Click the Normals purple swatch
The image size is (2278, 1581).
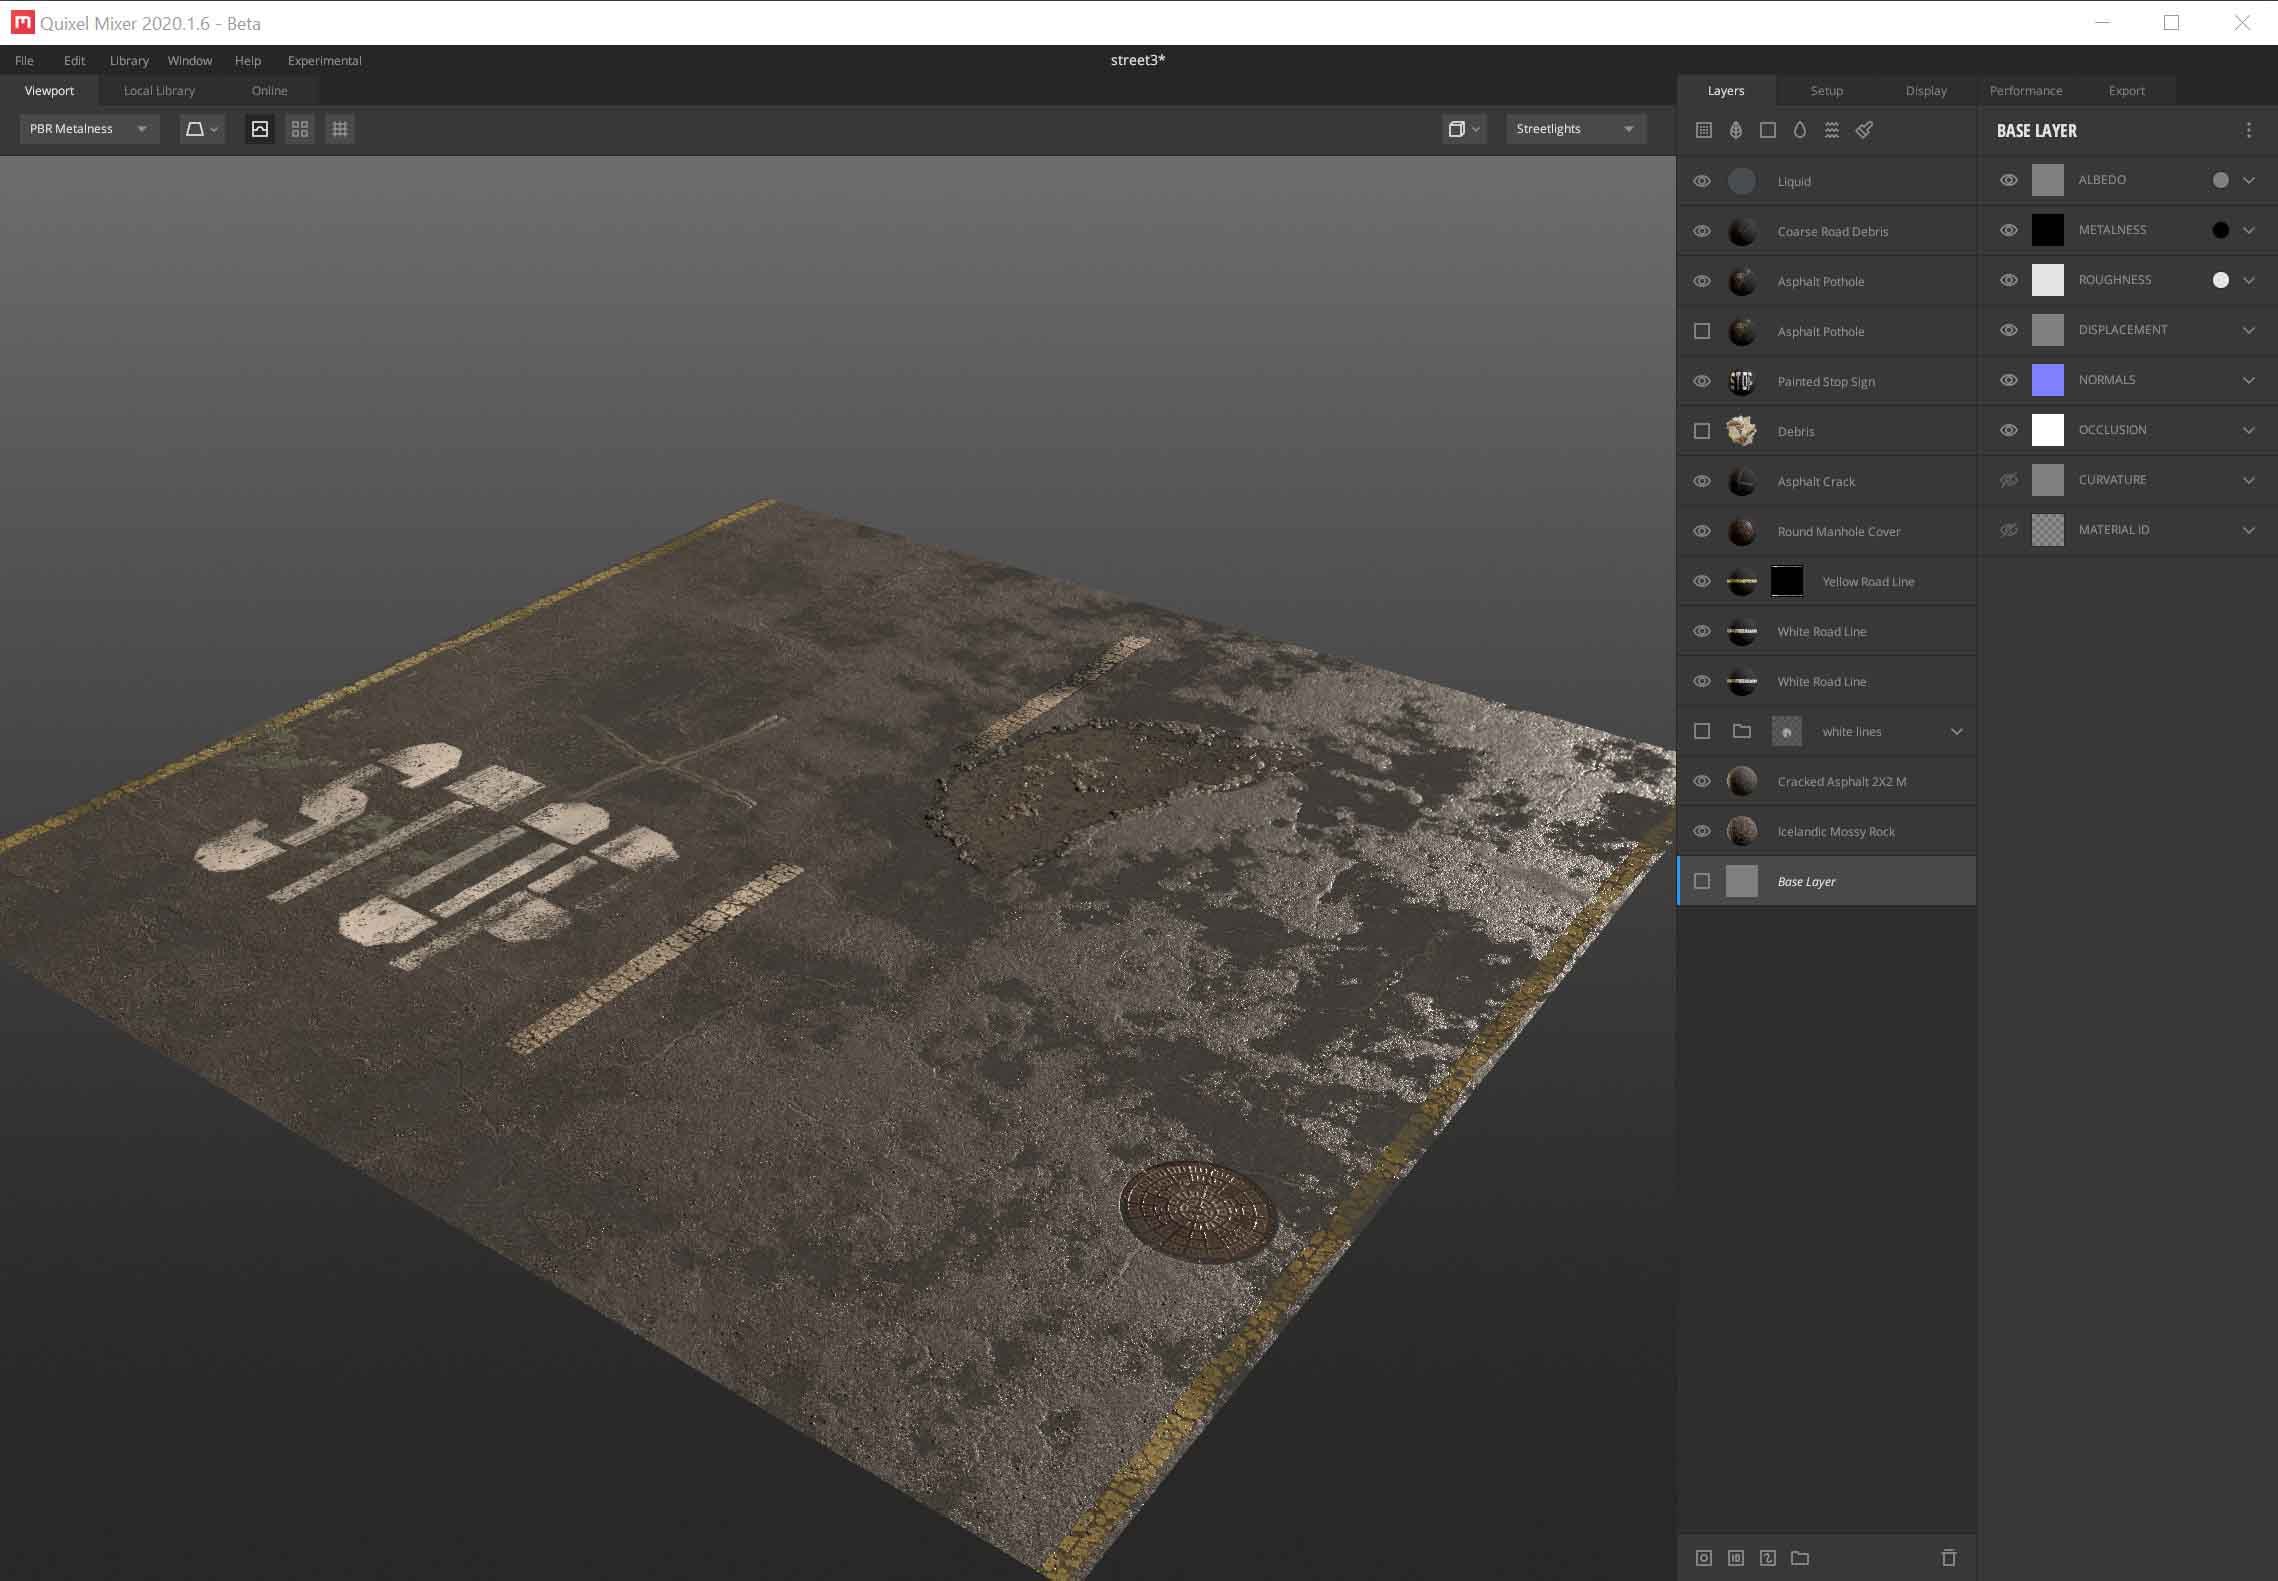[x=2048, y=380]
